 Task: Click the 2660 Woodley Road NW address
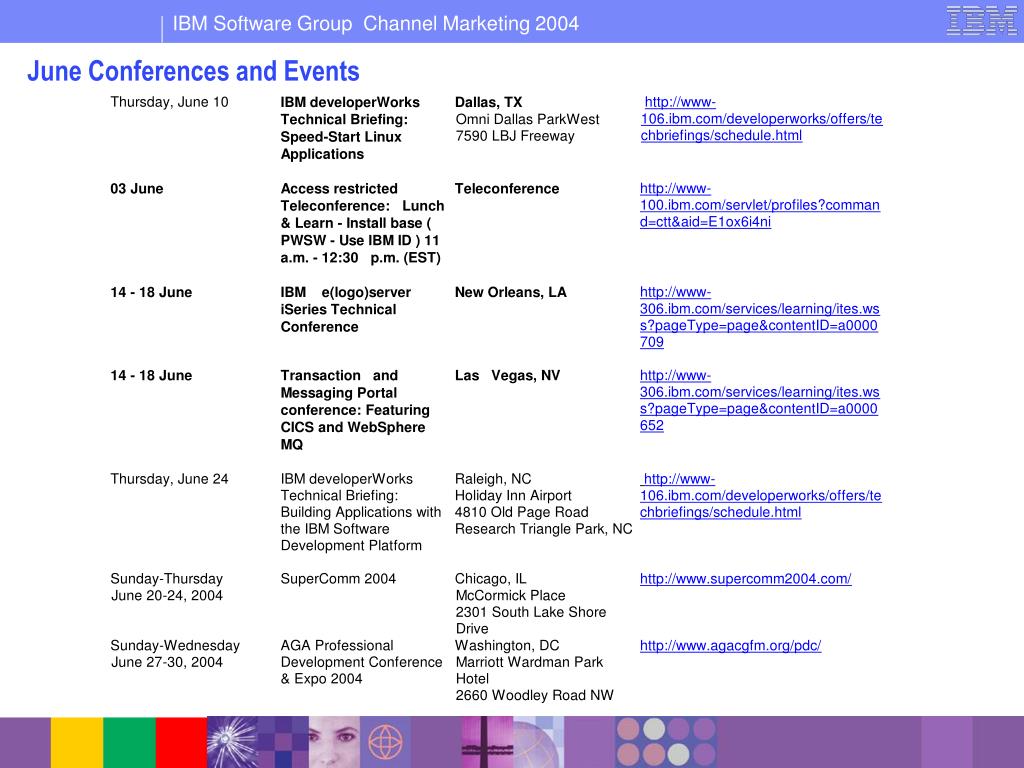point(534,696)
